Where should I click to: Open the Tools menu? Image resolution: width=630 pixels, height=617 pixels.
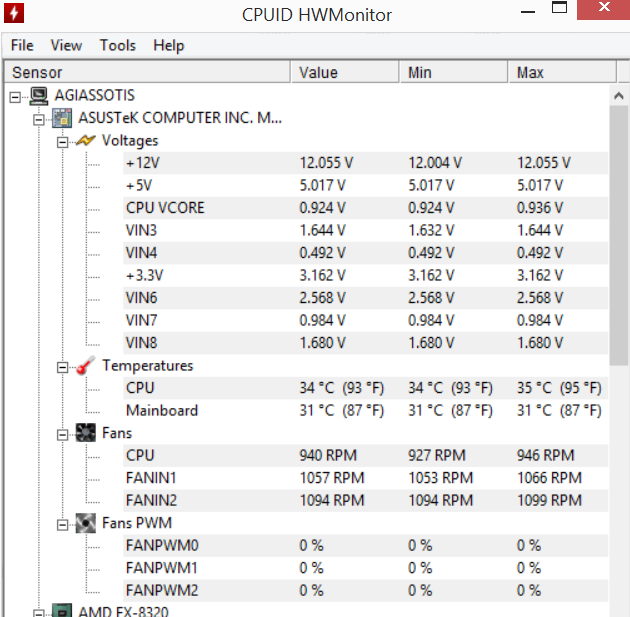coord(118,45)
